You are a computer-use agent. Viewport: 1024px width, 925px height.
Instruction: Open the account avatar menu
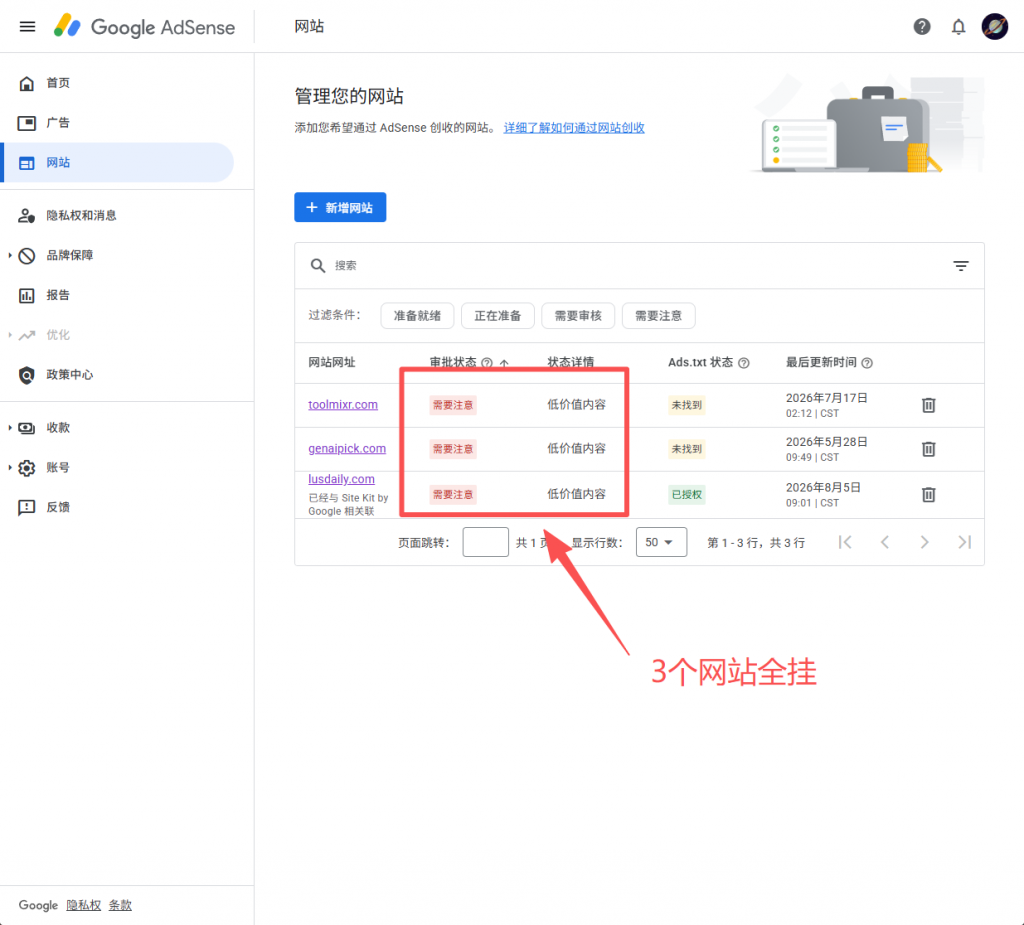[x=995, y=27]
